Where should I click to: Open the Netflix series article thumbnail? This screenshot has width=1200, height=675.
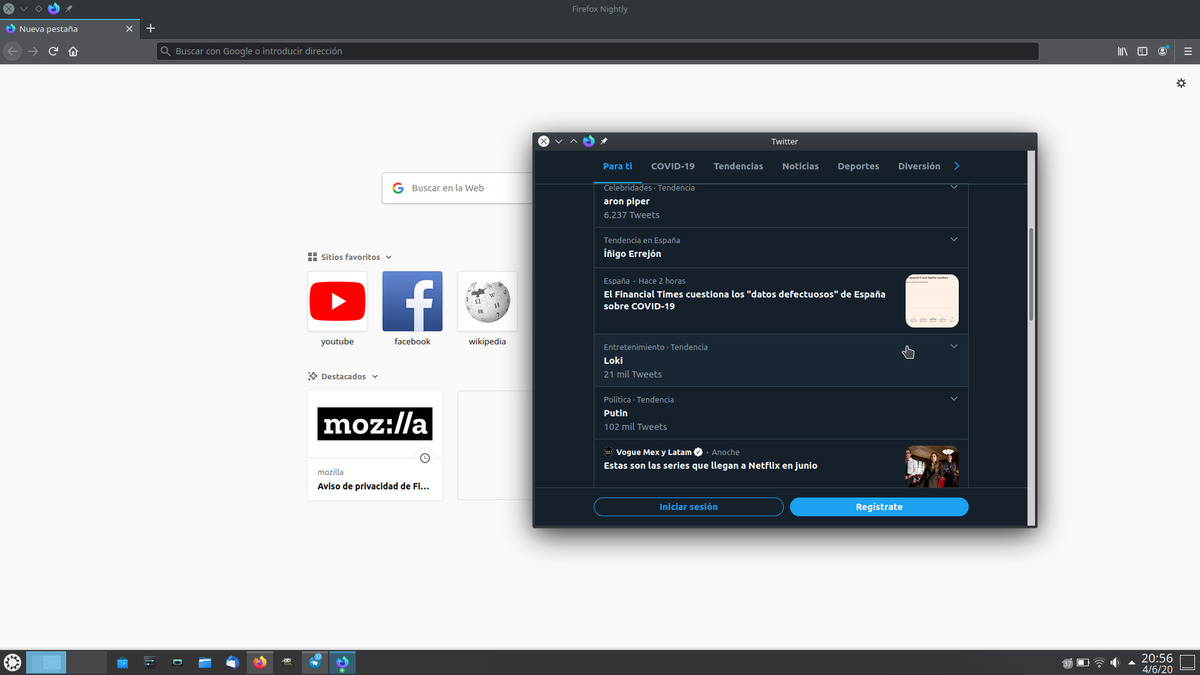point(932,466)
